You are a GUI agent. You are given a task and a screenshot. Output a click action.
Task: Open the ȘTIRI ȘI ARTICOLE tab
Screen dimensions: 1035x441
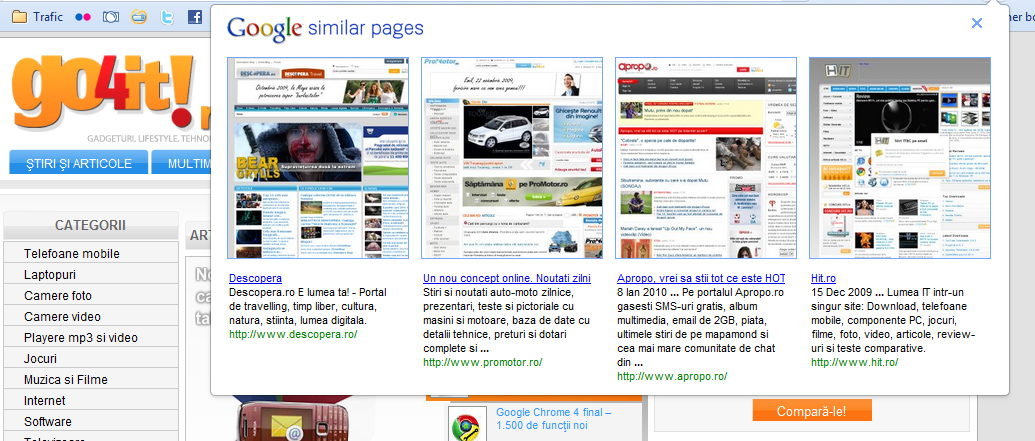(79, 164)
